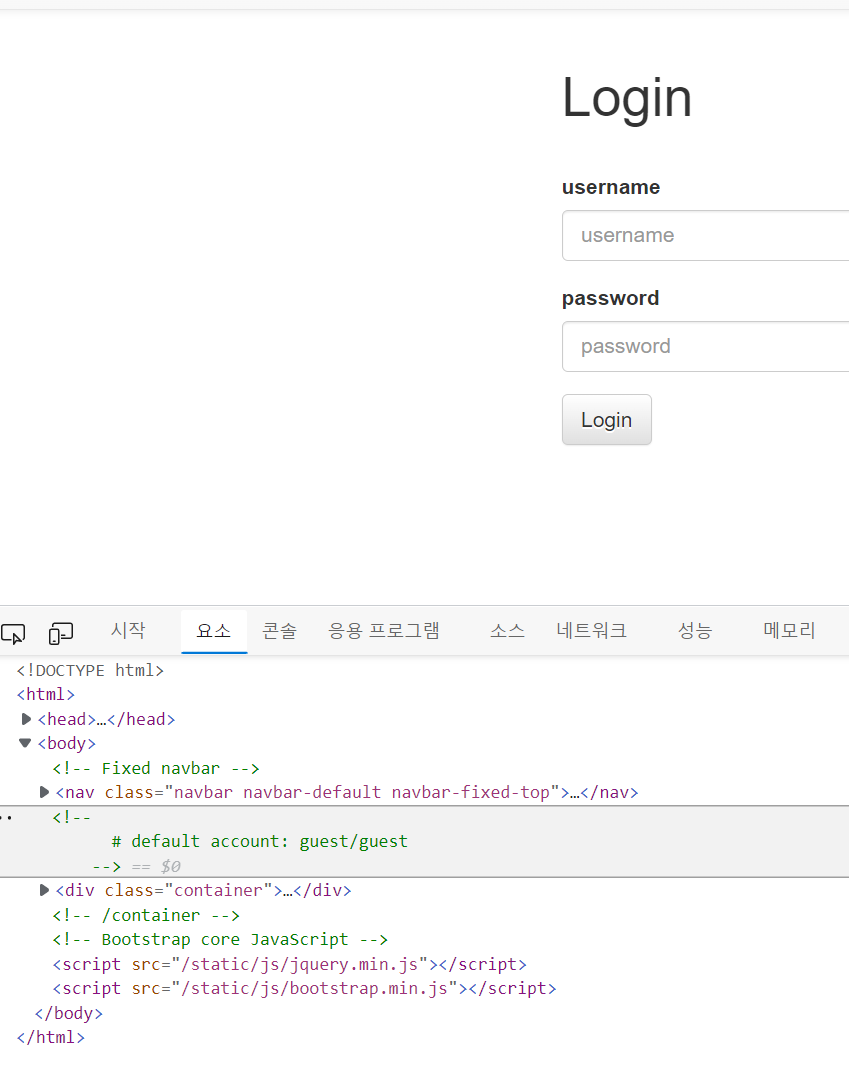Viewport: 849px width, 1083px height.
Task: Click the Login button
Action: click(607, 420)
